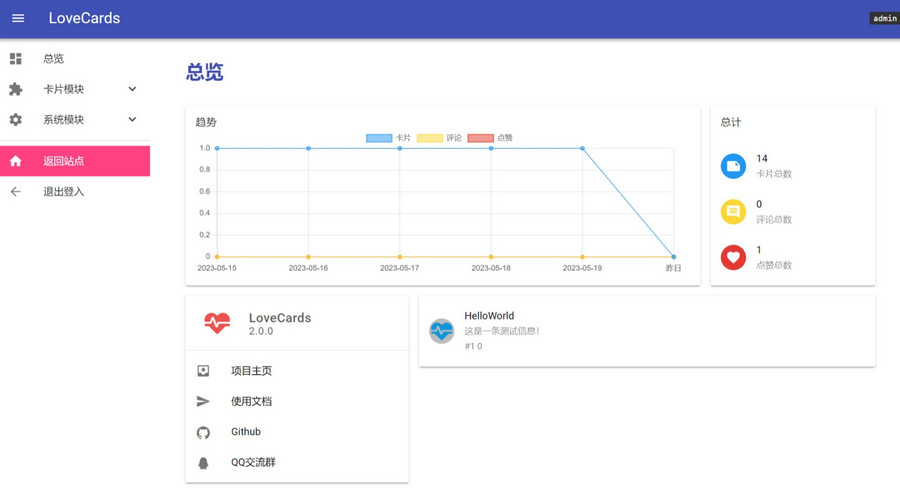The width and height of the screenshot is (900, 498).
Task: Click the Github octocat icon
Action: pyautogui.click(x=203, y=432)
